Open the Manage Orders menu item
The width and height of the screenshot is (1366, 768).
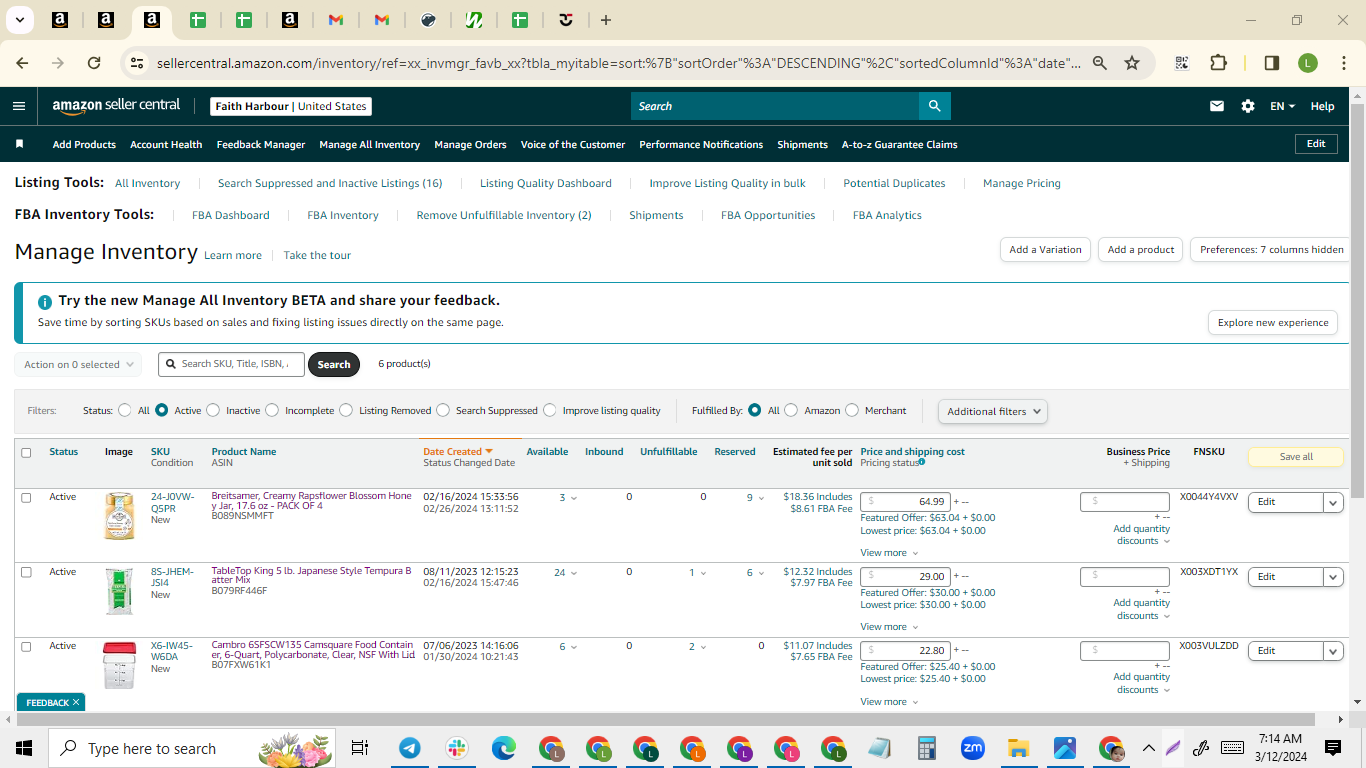(470, 144)
